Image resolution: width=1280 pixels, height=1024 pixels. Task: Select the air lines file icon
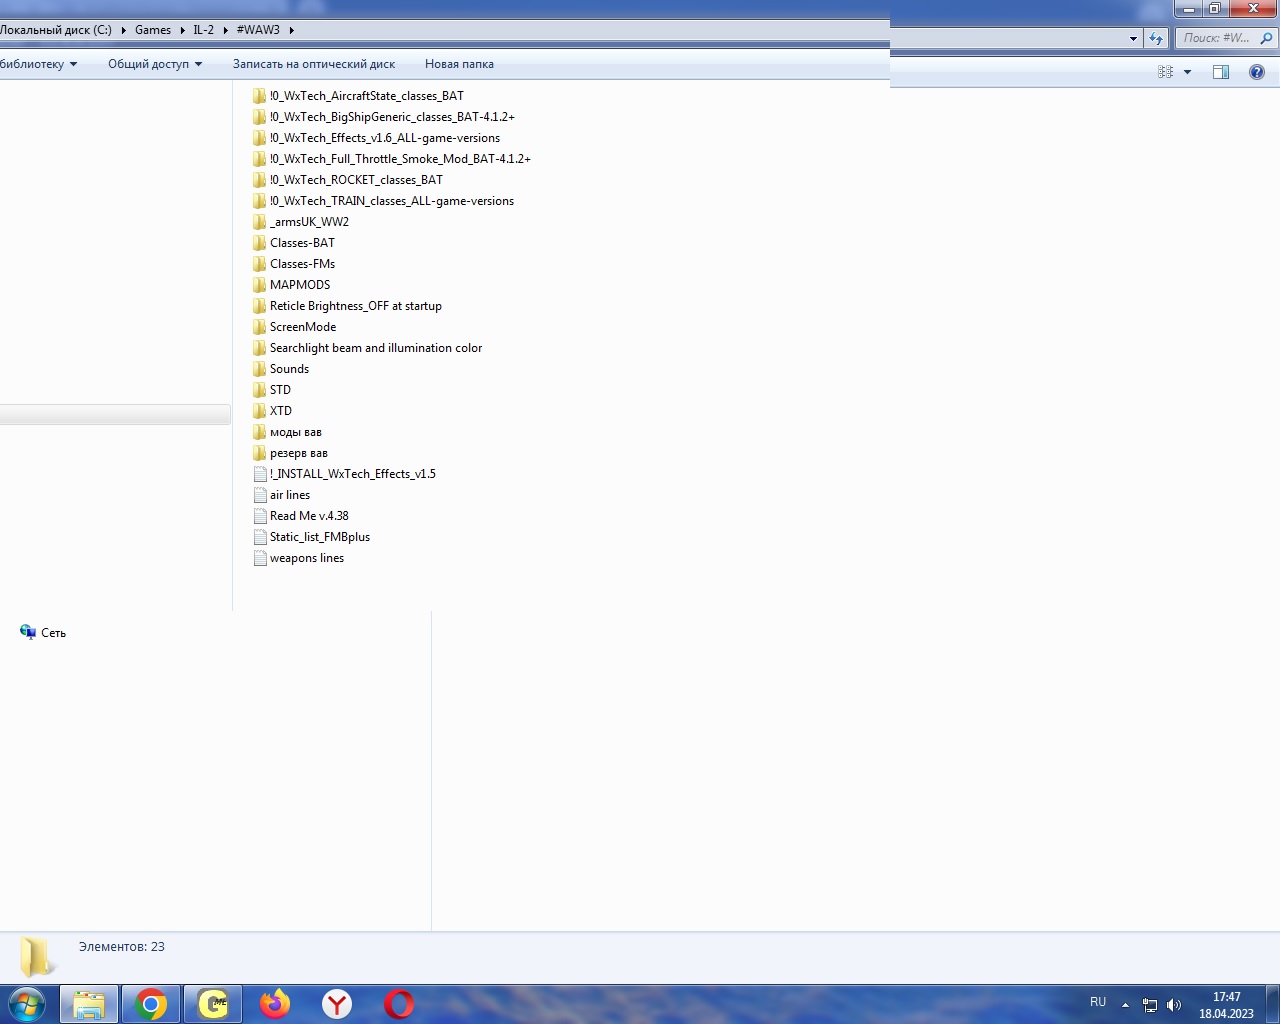pyautogui.click(x=260, y=495)
